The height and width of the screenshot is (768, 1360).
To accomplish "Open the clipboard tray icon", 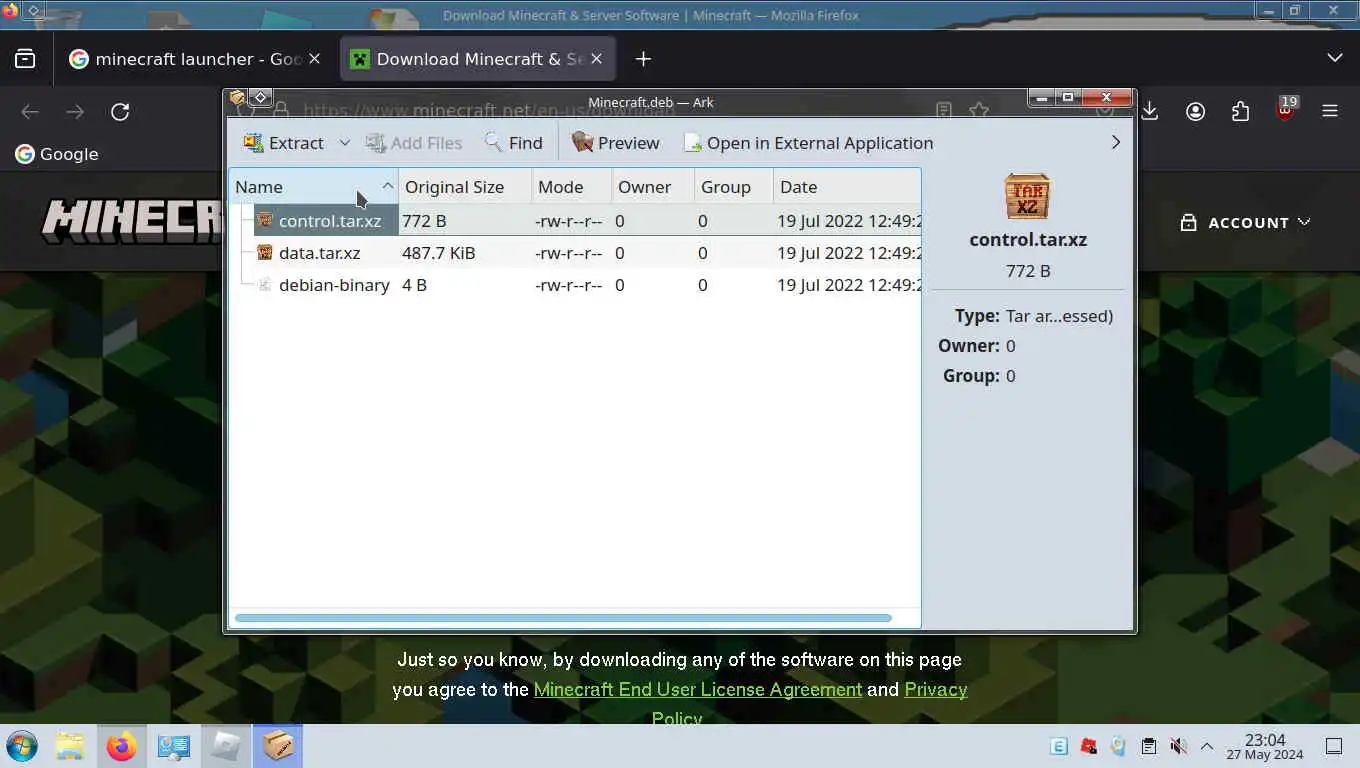I will pyautogui.click(x=1149, y=746).
